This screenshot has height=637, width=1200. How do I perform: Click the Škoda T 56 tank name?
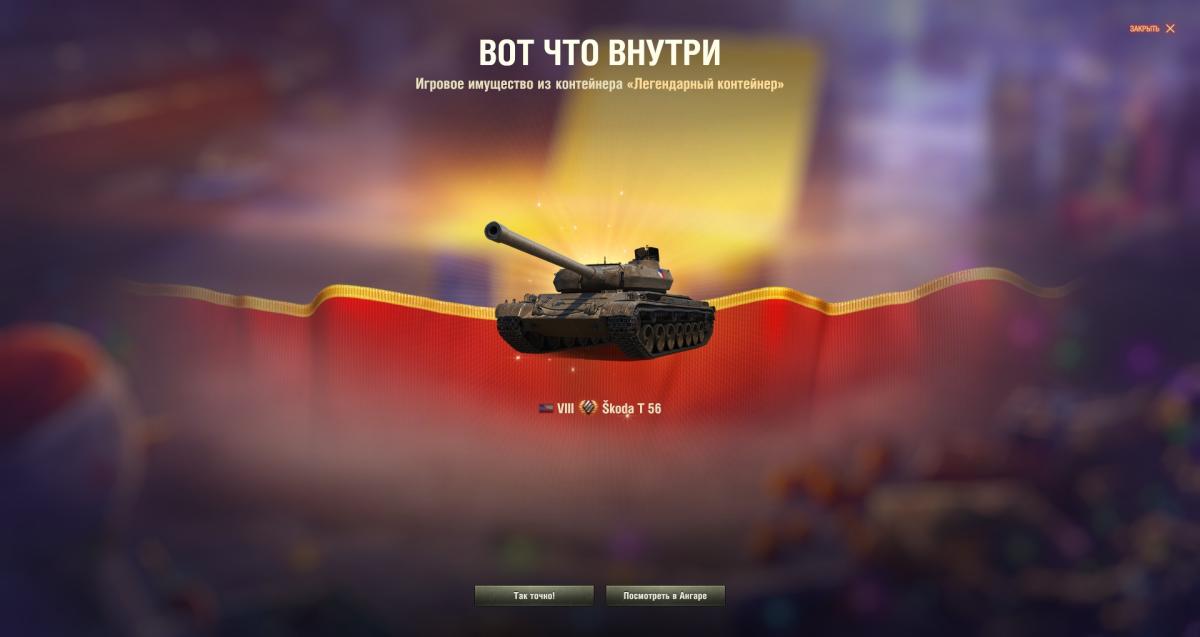tap(631, 408)
